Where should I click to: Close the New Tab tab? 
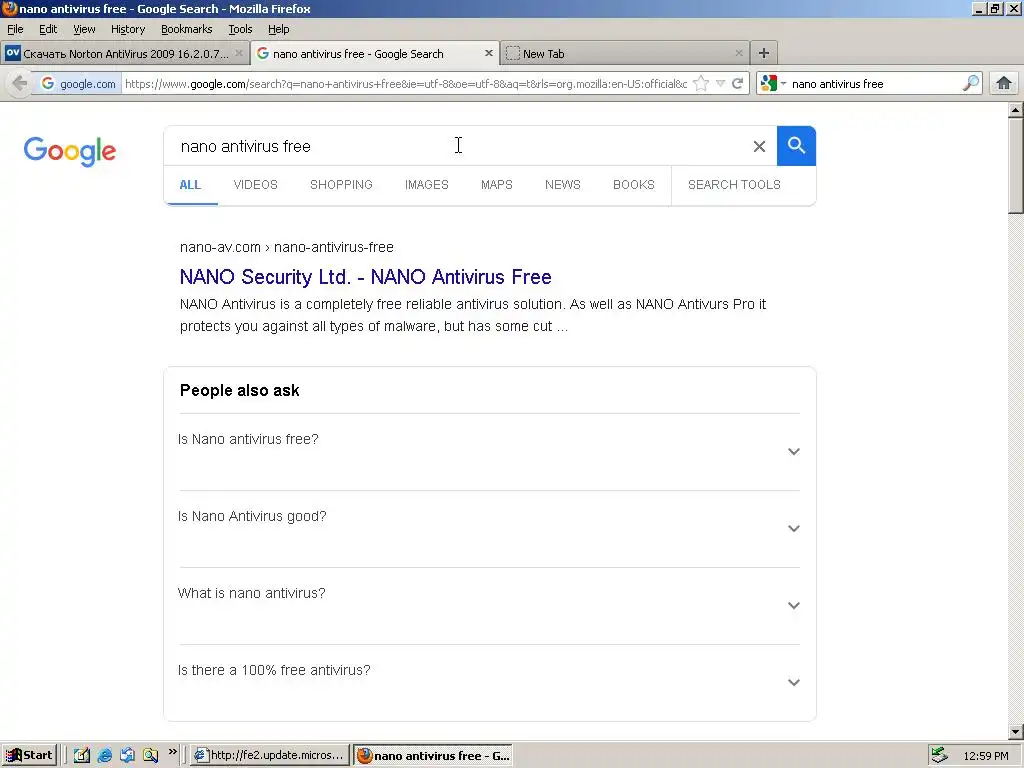click(x=739, y=53)
